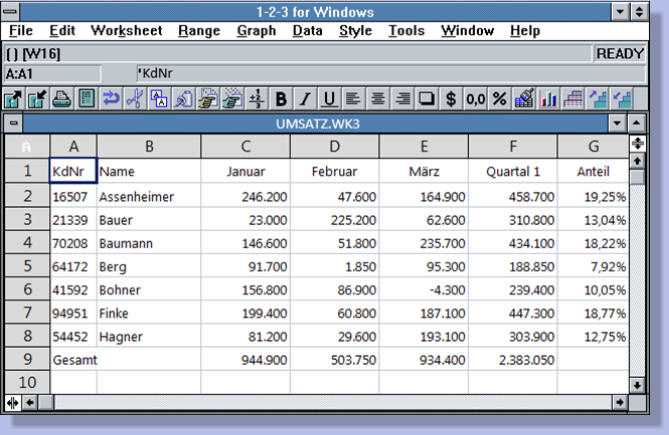Click the vertical window splitter icon
This screenshot has height=435, width=669.
pyautogui.click(x=12, y=403)
